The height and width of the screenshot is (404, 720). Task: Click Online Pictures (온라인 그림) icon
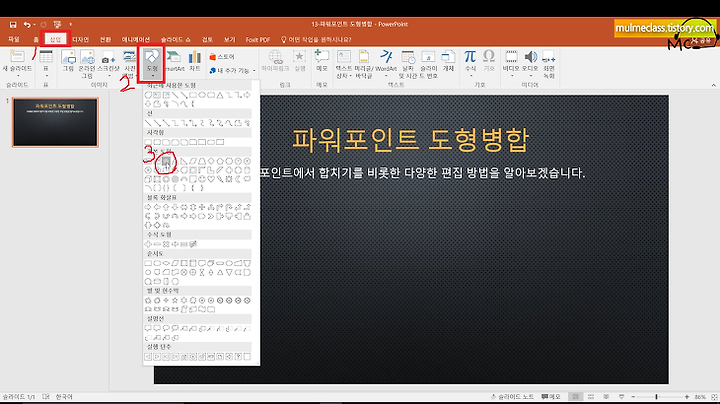coord(87,63)
